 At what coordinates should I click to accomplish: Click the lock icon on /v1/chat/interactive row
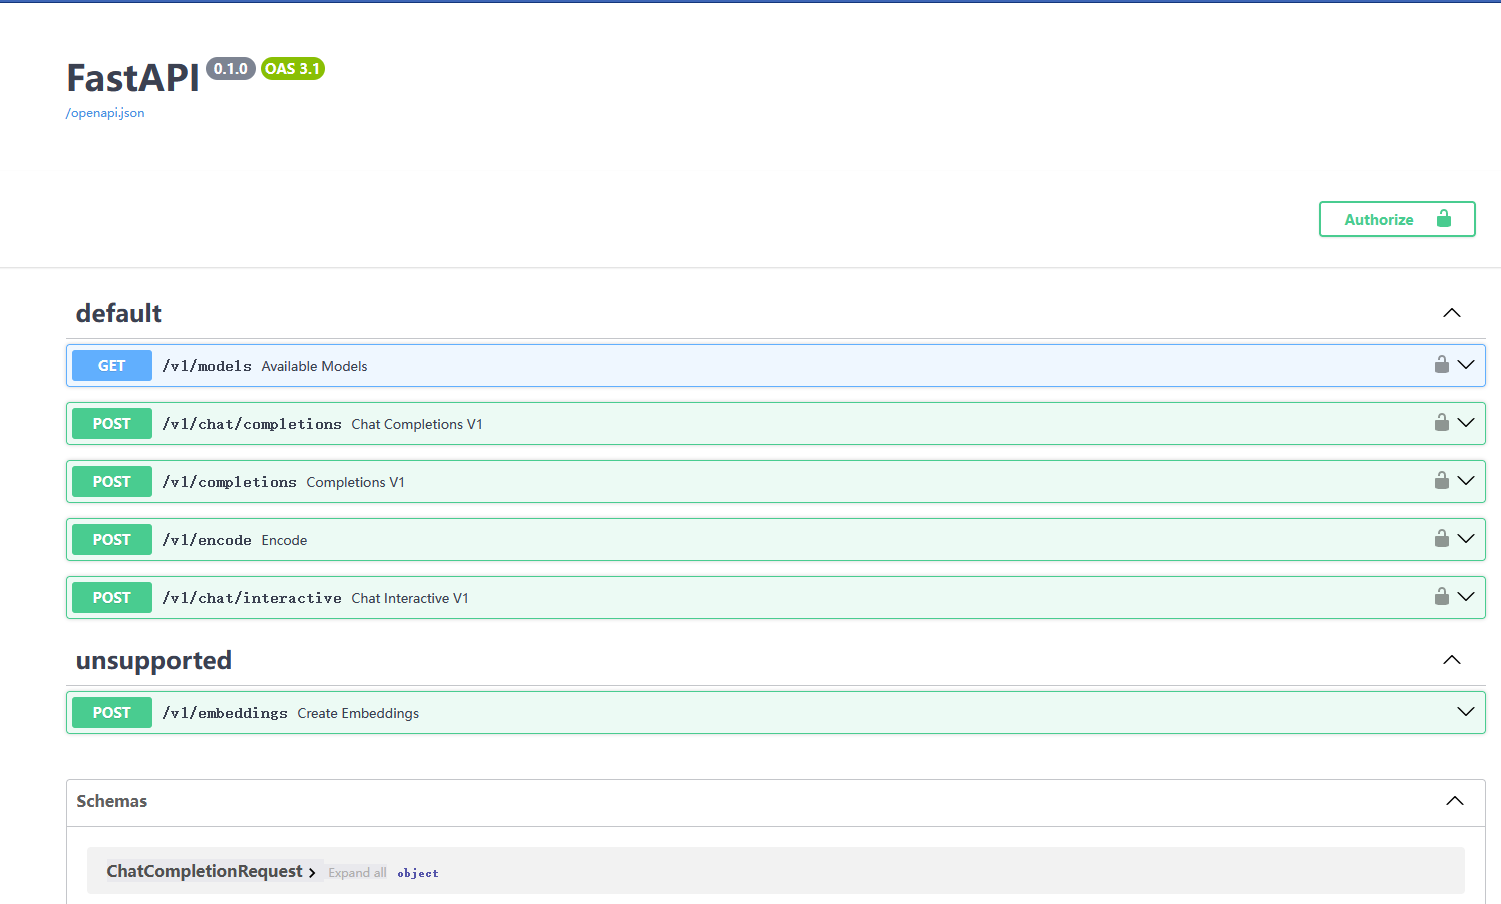(1442, 597)
